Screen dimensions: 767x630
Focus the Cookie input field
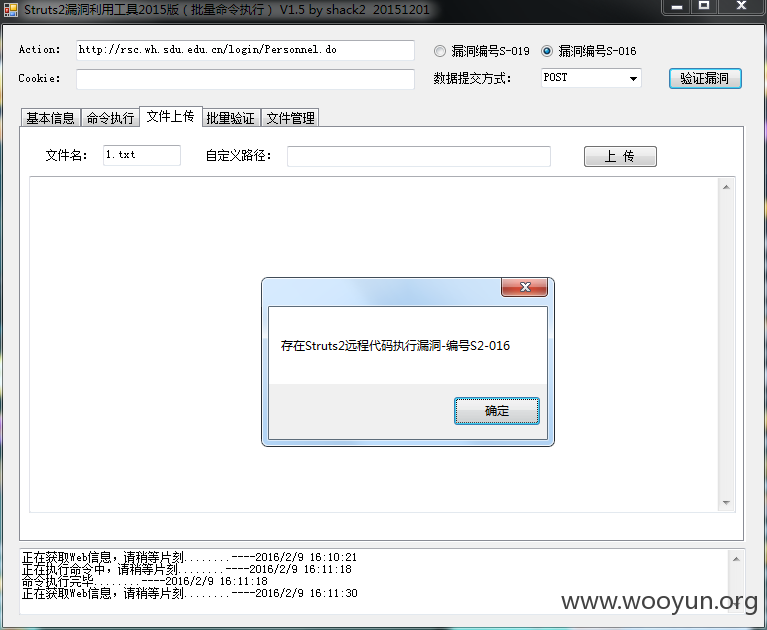point(245,79)
